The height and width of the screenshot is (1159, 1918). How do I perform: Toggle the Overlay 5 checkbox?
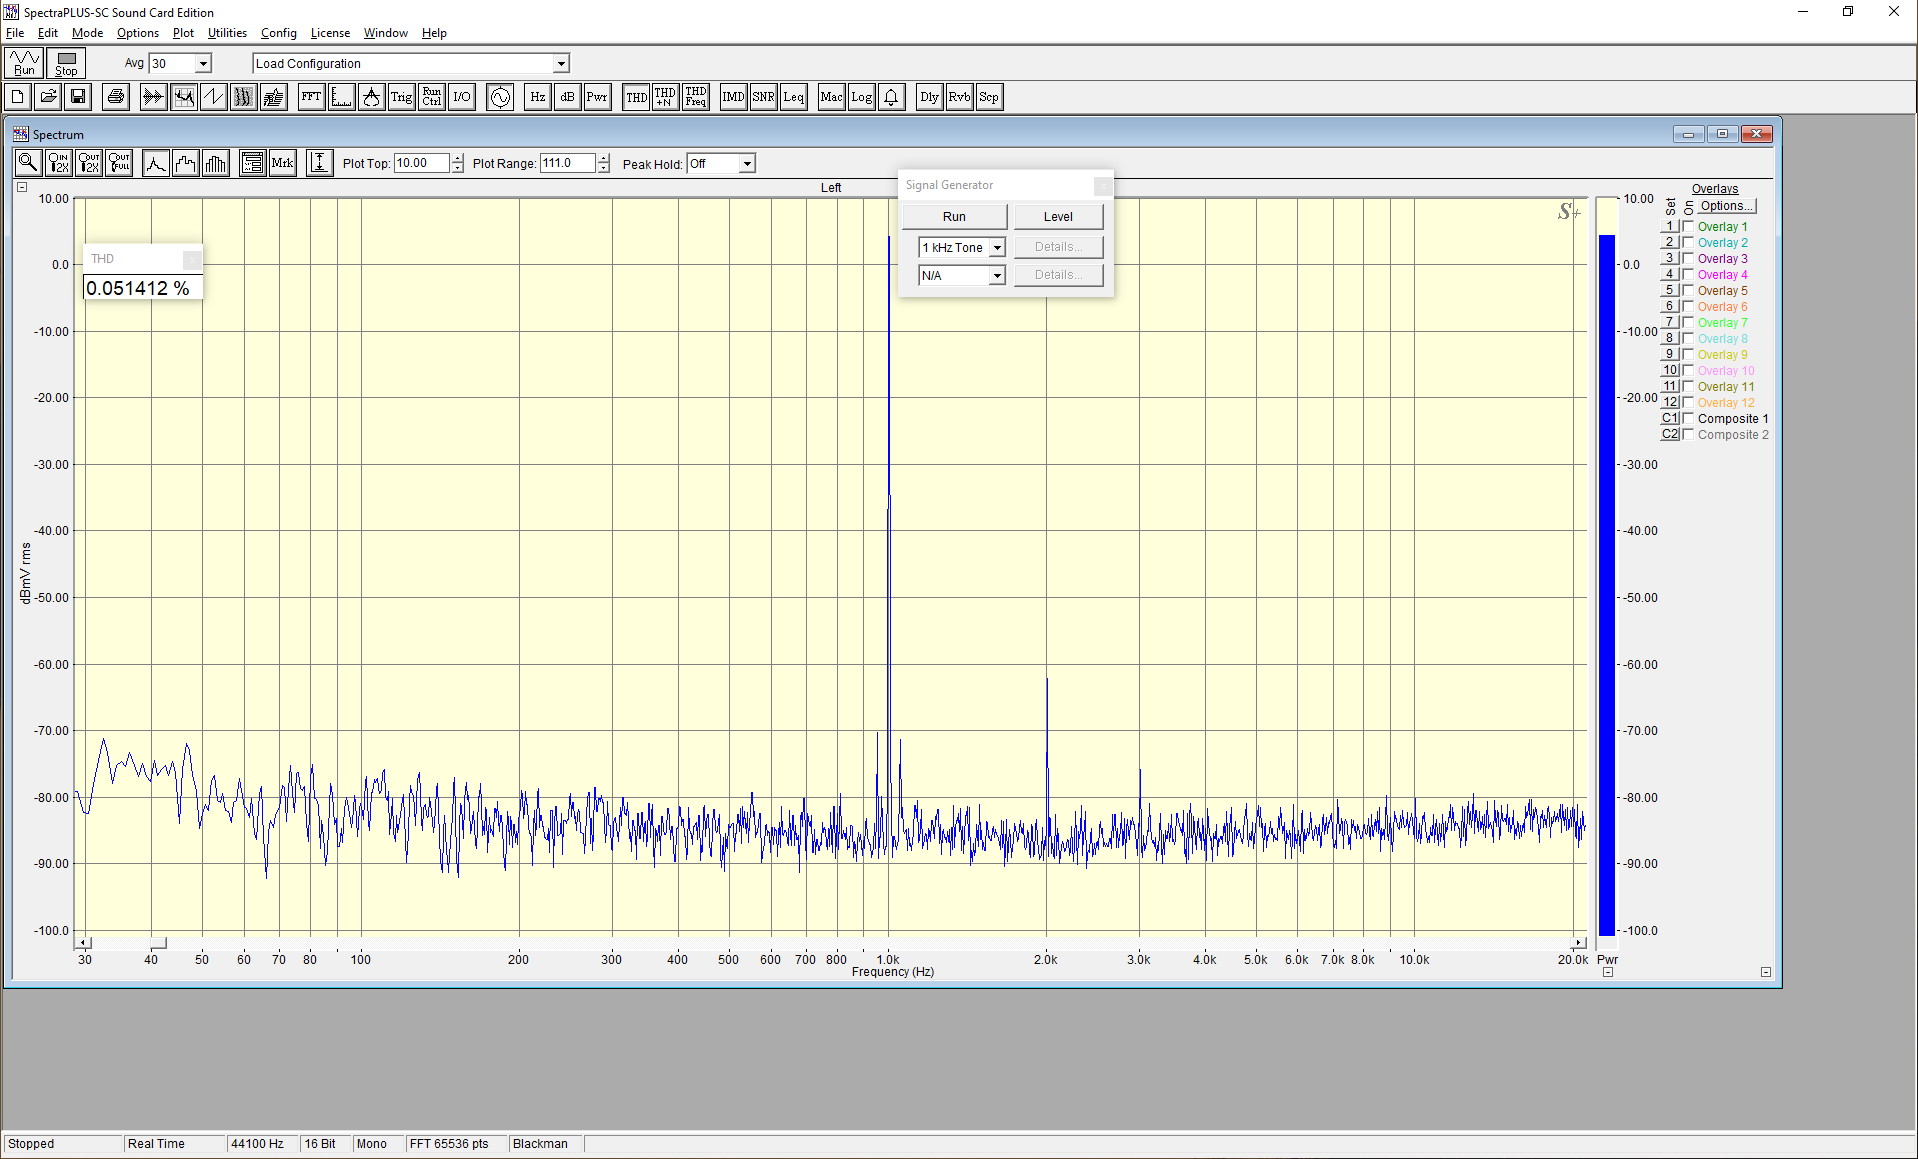[1688, 291]
